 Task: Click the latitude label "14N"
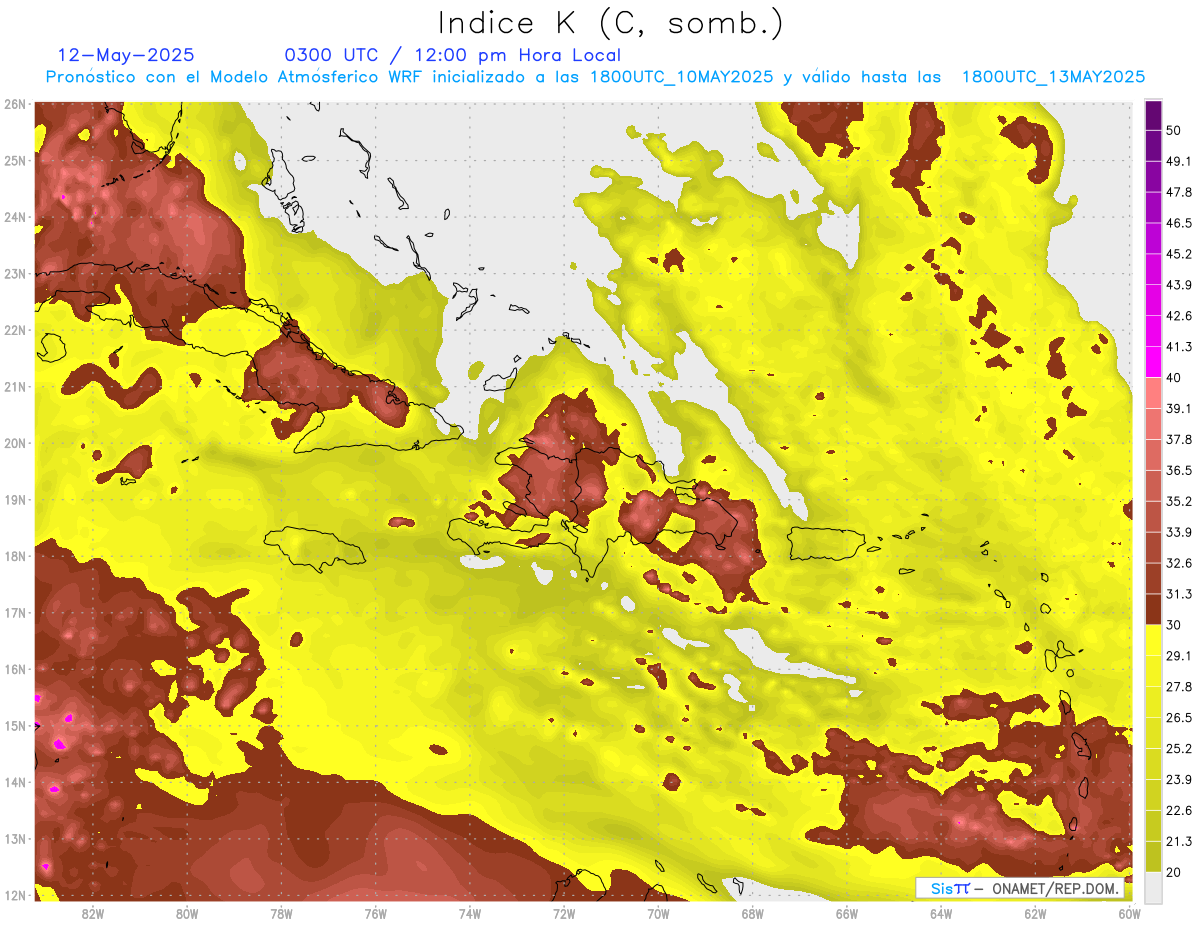click(15, 782)
